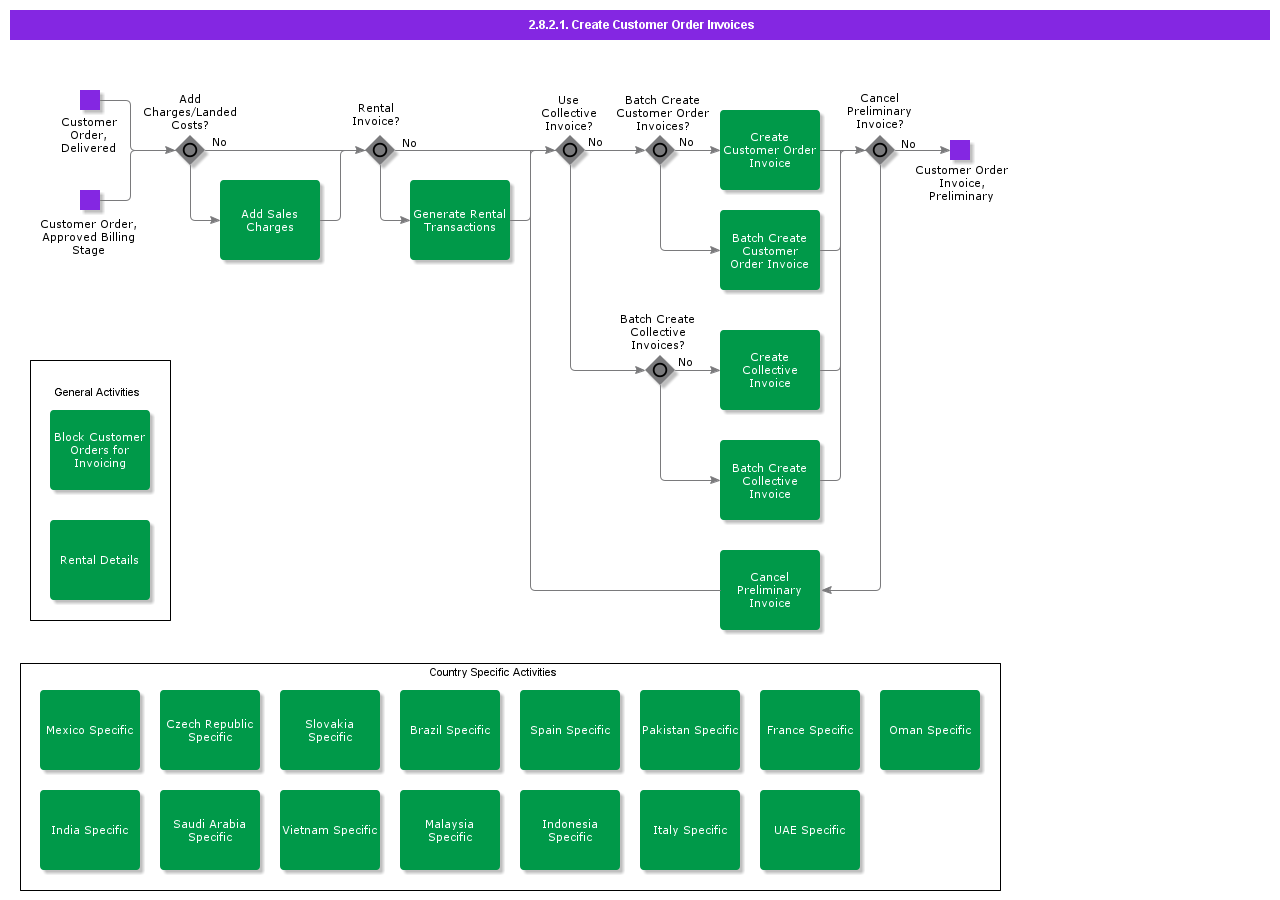Select the Rental Invoice gateway diamond
Screen dimensions: 1280x900
point(380,150)
